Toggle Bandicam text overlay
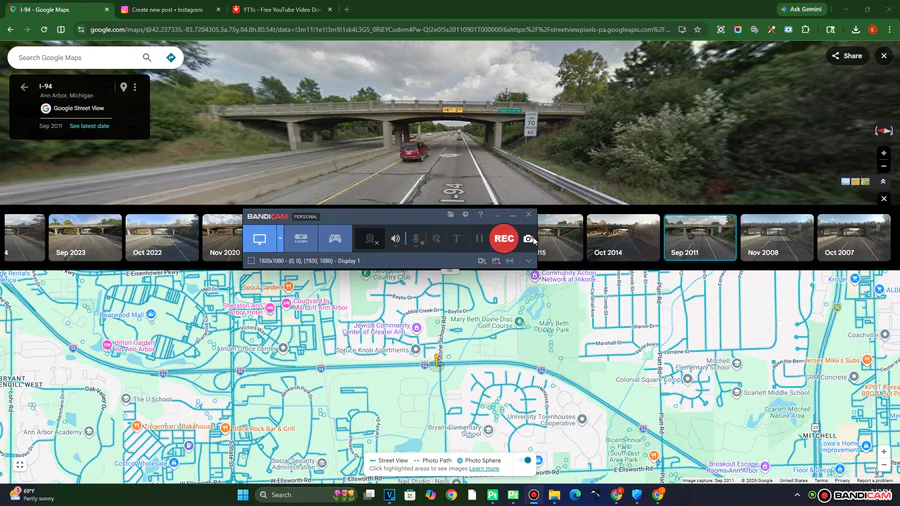Image resolution: width=900 pixels, height=506 pixels. pyautogui.click(x=456, y=239)
